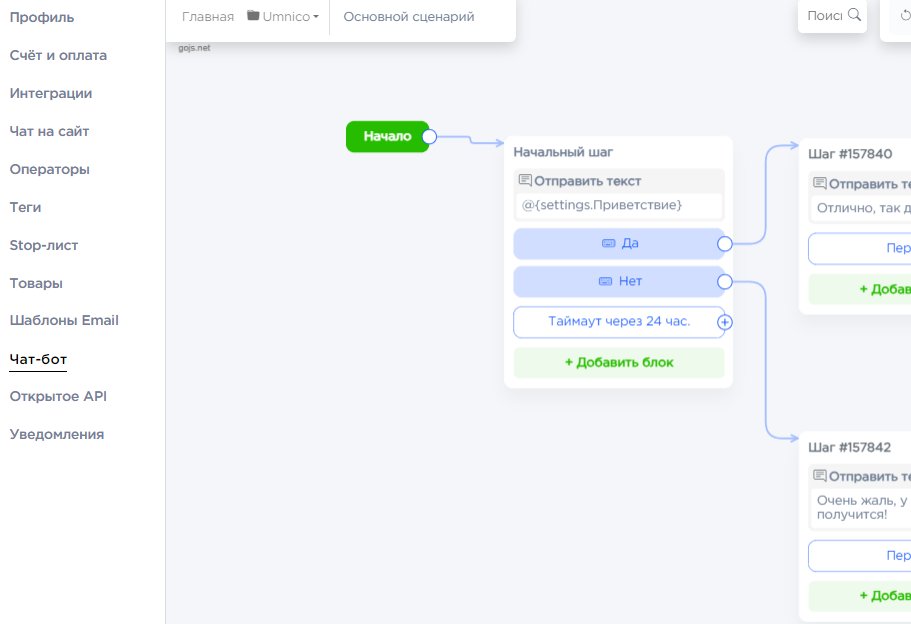This screenshot has width=911, height=624.
Task: Click the message icon in Шаг #157840
Action: [820, 184]
